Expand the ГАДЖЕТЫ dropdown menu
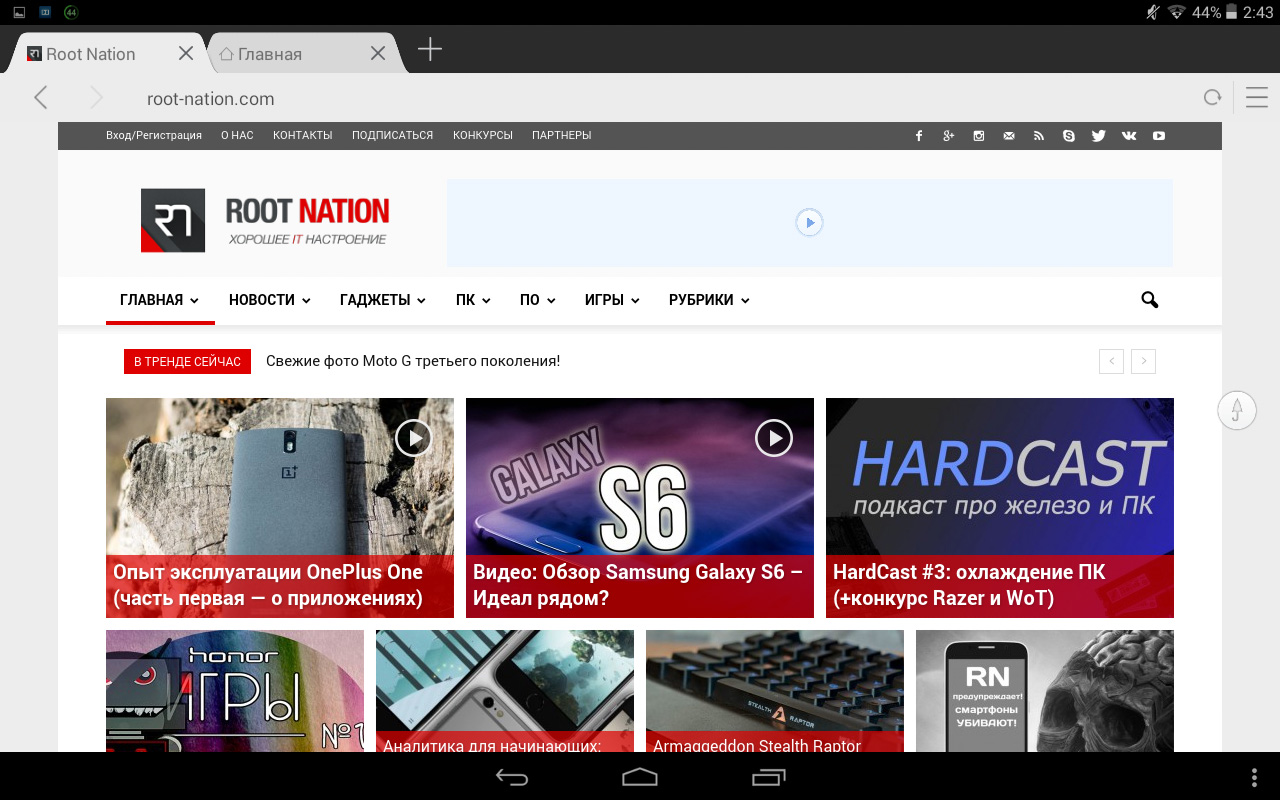This screenshot has width=1280, height=800. [383, 300]
